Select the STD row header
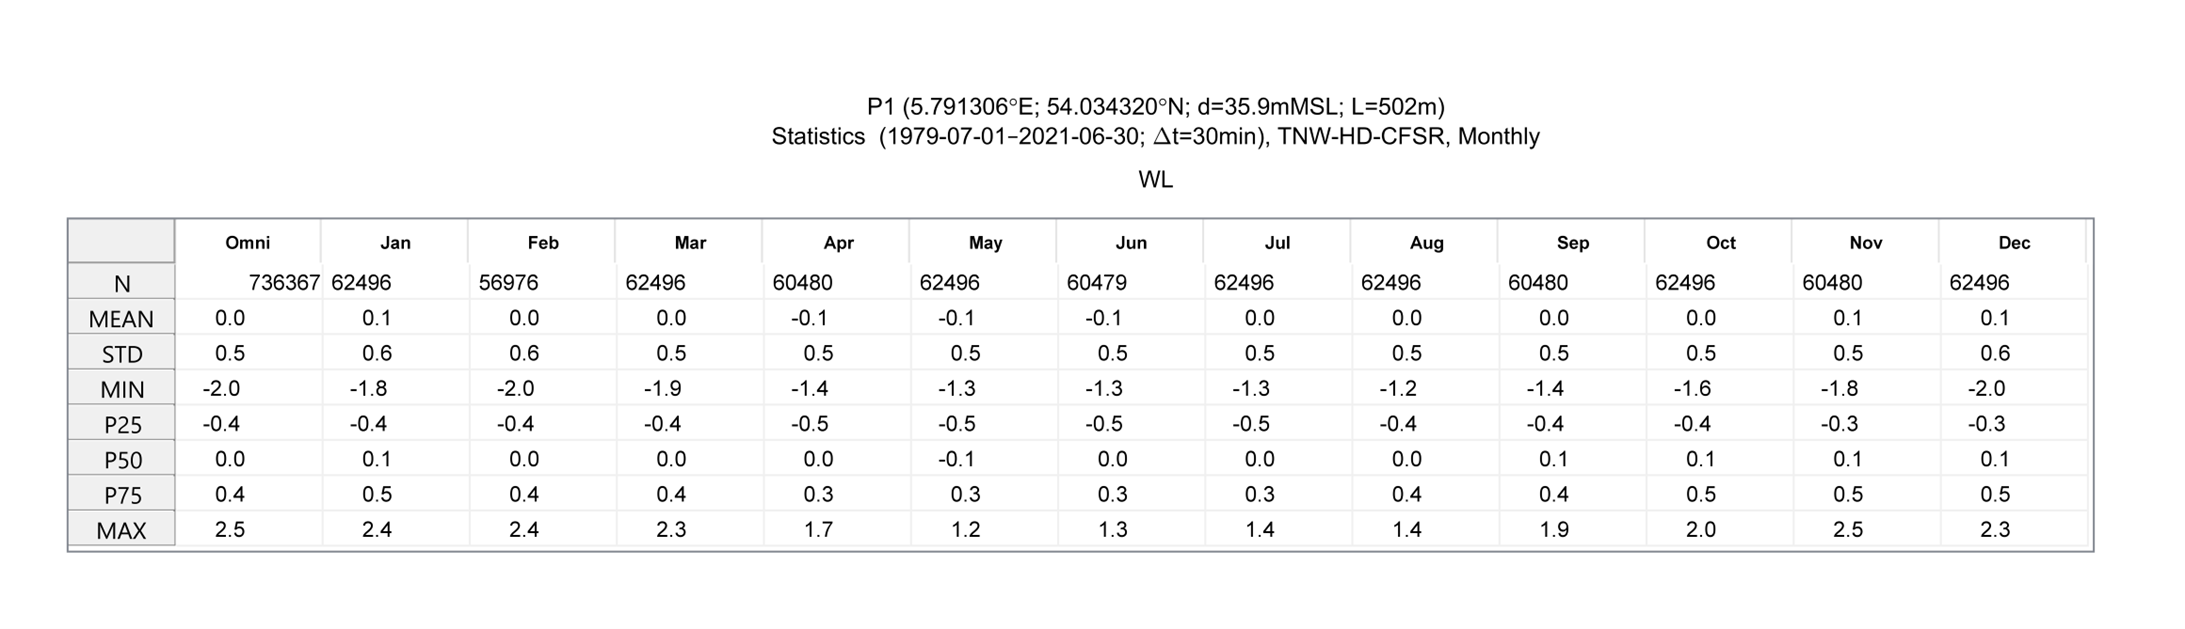Viewport: 2185px width, 629px height. (121, 353)
